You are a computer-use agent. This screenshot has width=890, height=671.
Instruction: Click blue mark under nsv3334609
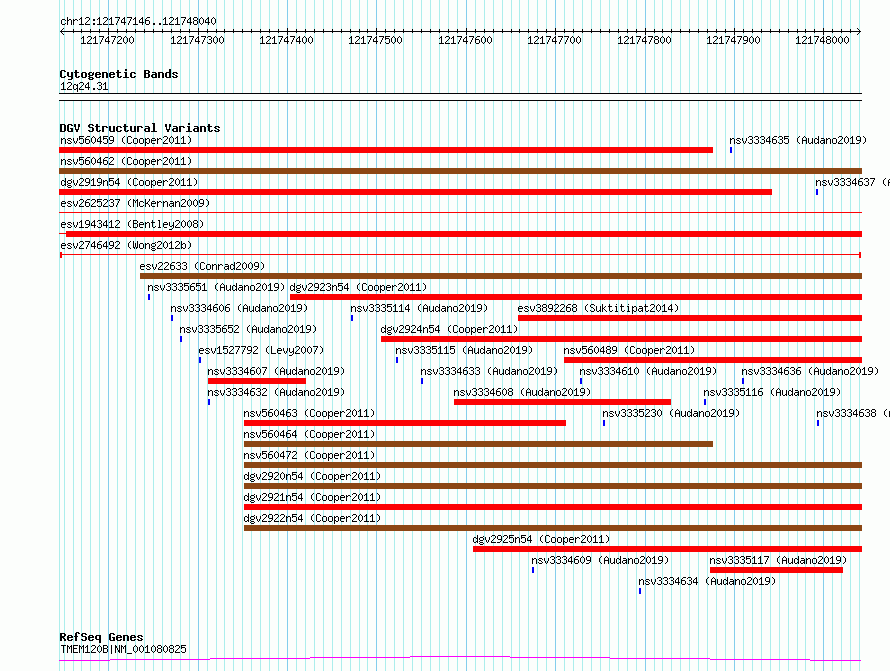click(533, 570)
